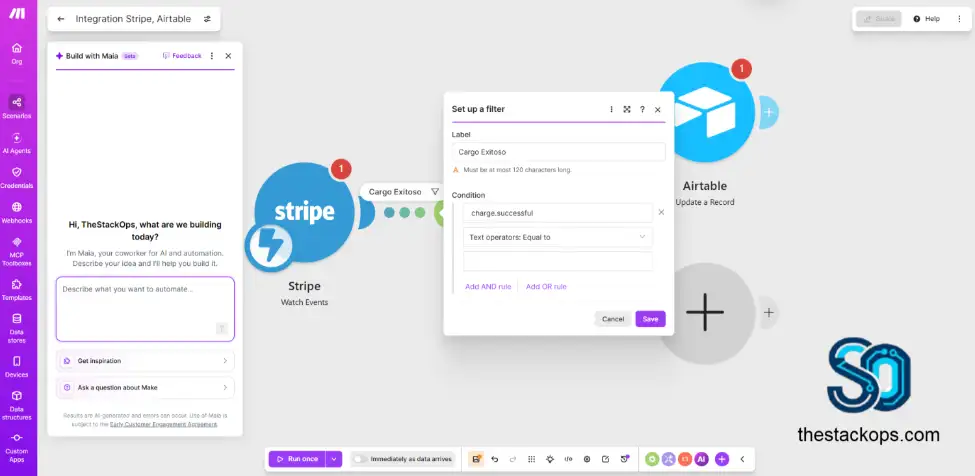Screen dimensions: 975x476
Task: Open Data stores section
Action: coord(17,328)
